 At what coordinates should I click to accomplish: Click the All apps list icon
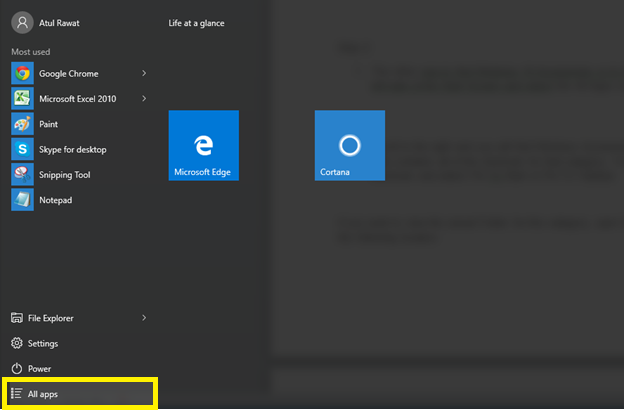pos(17,393)
